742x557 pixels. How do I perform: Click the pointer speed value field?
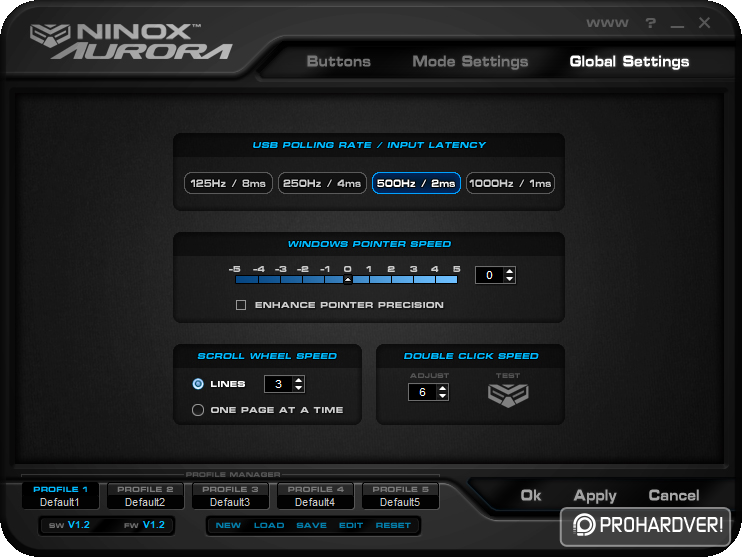coord(490,275)
